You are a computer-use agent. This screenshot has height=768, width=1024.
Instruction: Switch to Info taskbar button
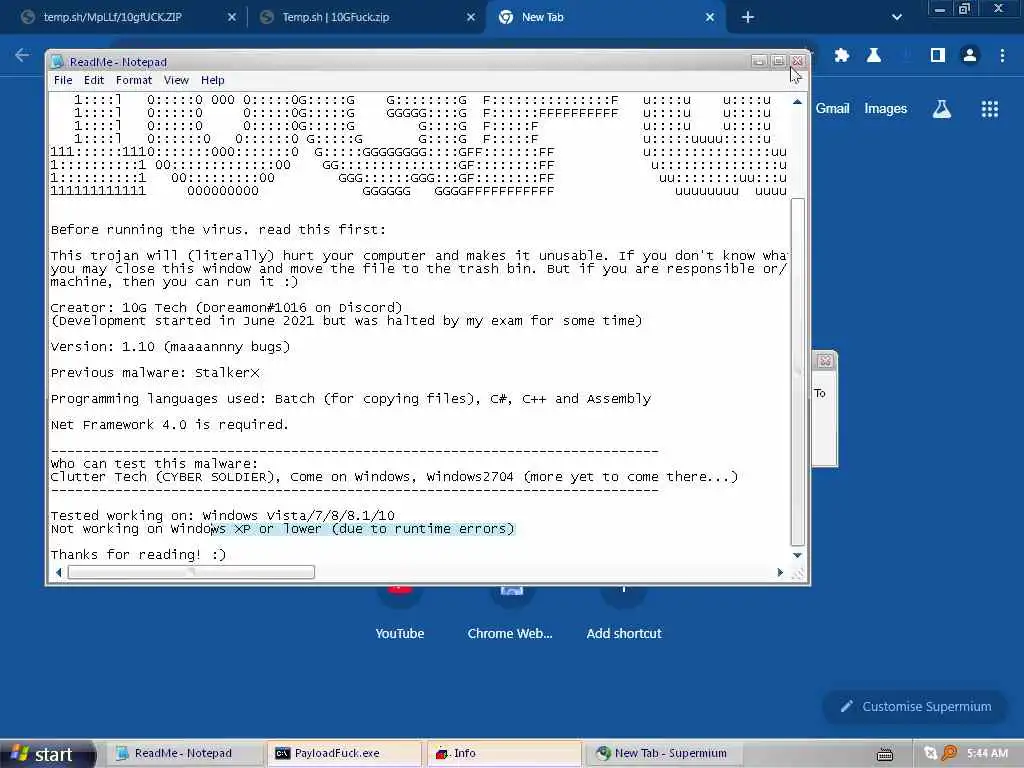click(504, 754)
